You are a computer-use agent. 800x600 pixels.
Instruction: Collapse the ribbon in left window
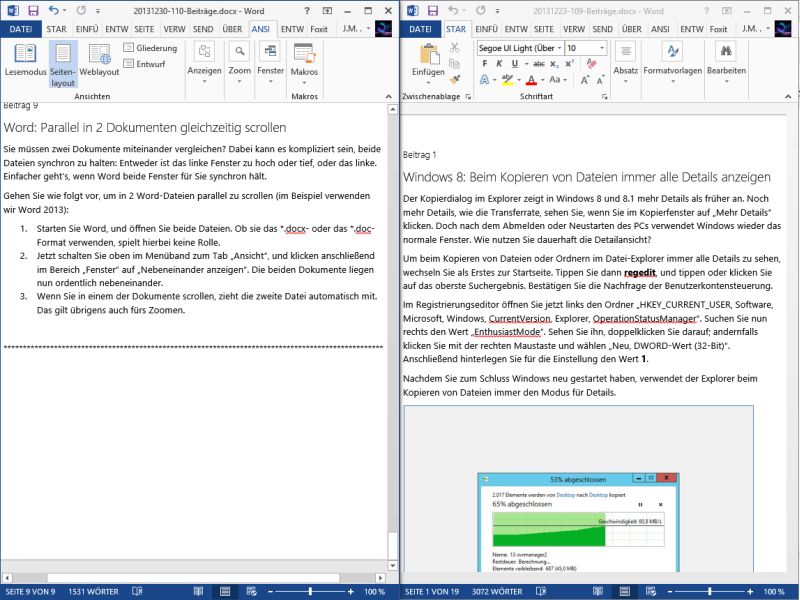pyautogui.click(x=389, y=96)
